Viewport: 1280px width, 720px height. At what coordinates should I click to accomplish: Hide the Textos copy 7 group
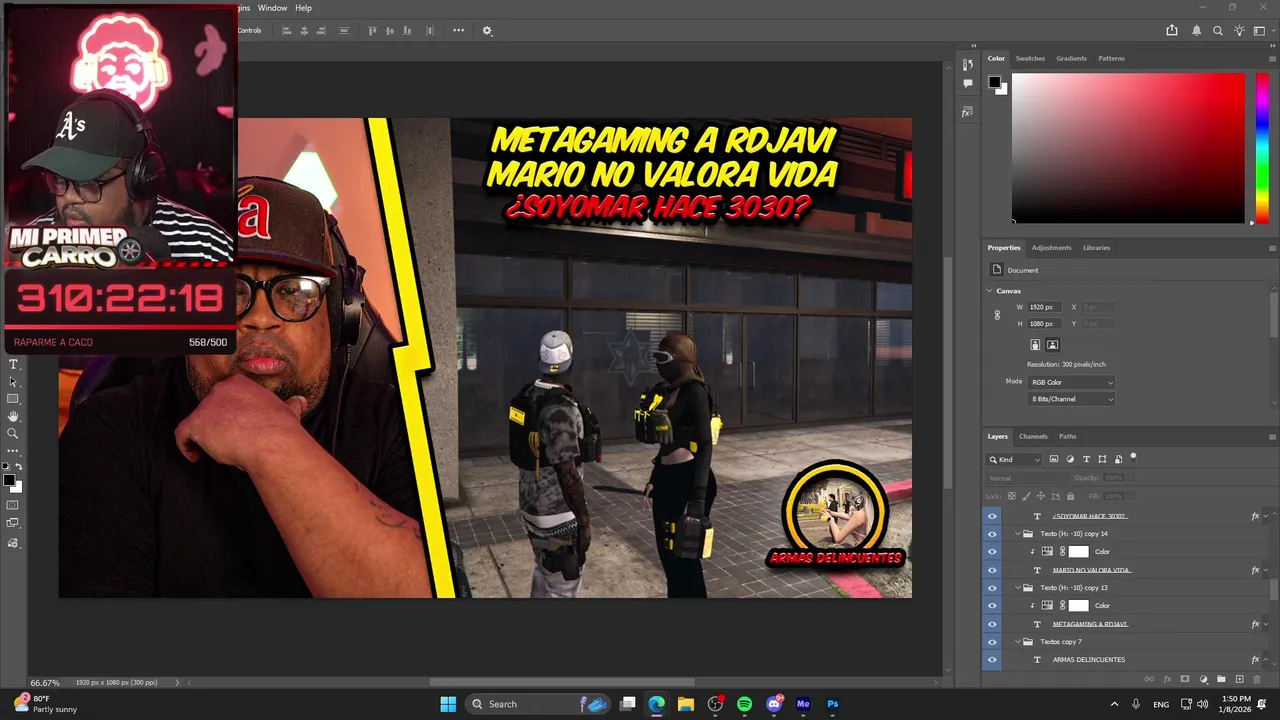(992, 642)
